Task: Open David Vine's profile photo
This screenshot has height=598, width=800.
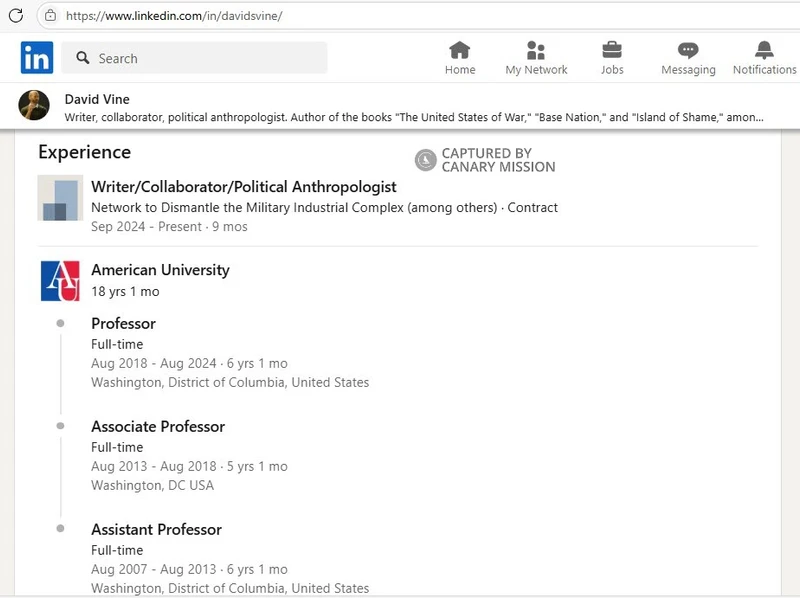Action: tap(34, 105)
